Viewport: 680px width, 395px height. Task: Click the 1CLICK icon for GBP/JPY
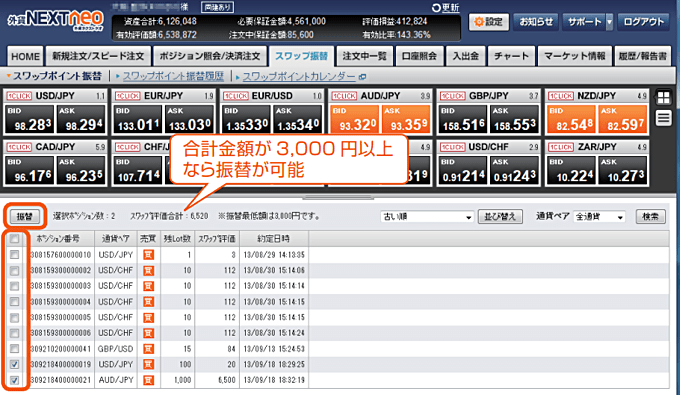coord(452,96)
